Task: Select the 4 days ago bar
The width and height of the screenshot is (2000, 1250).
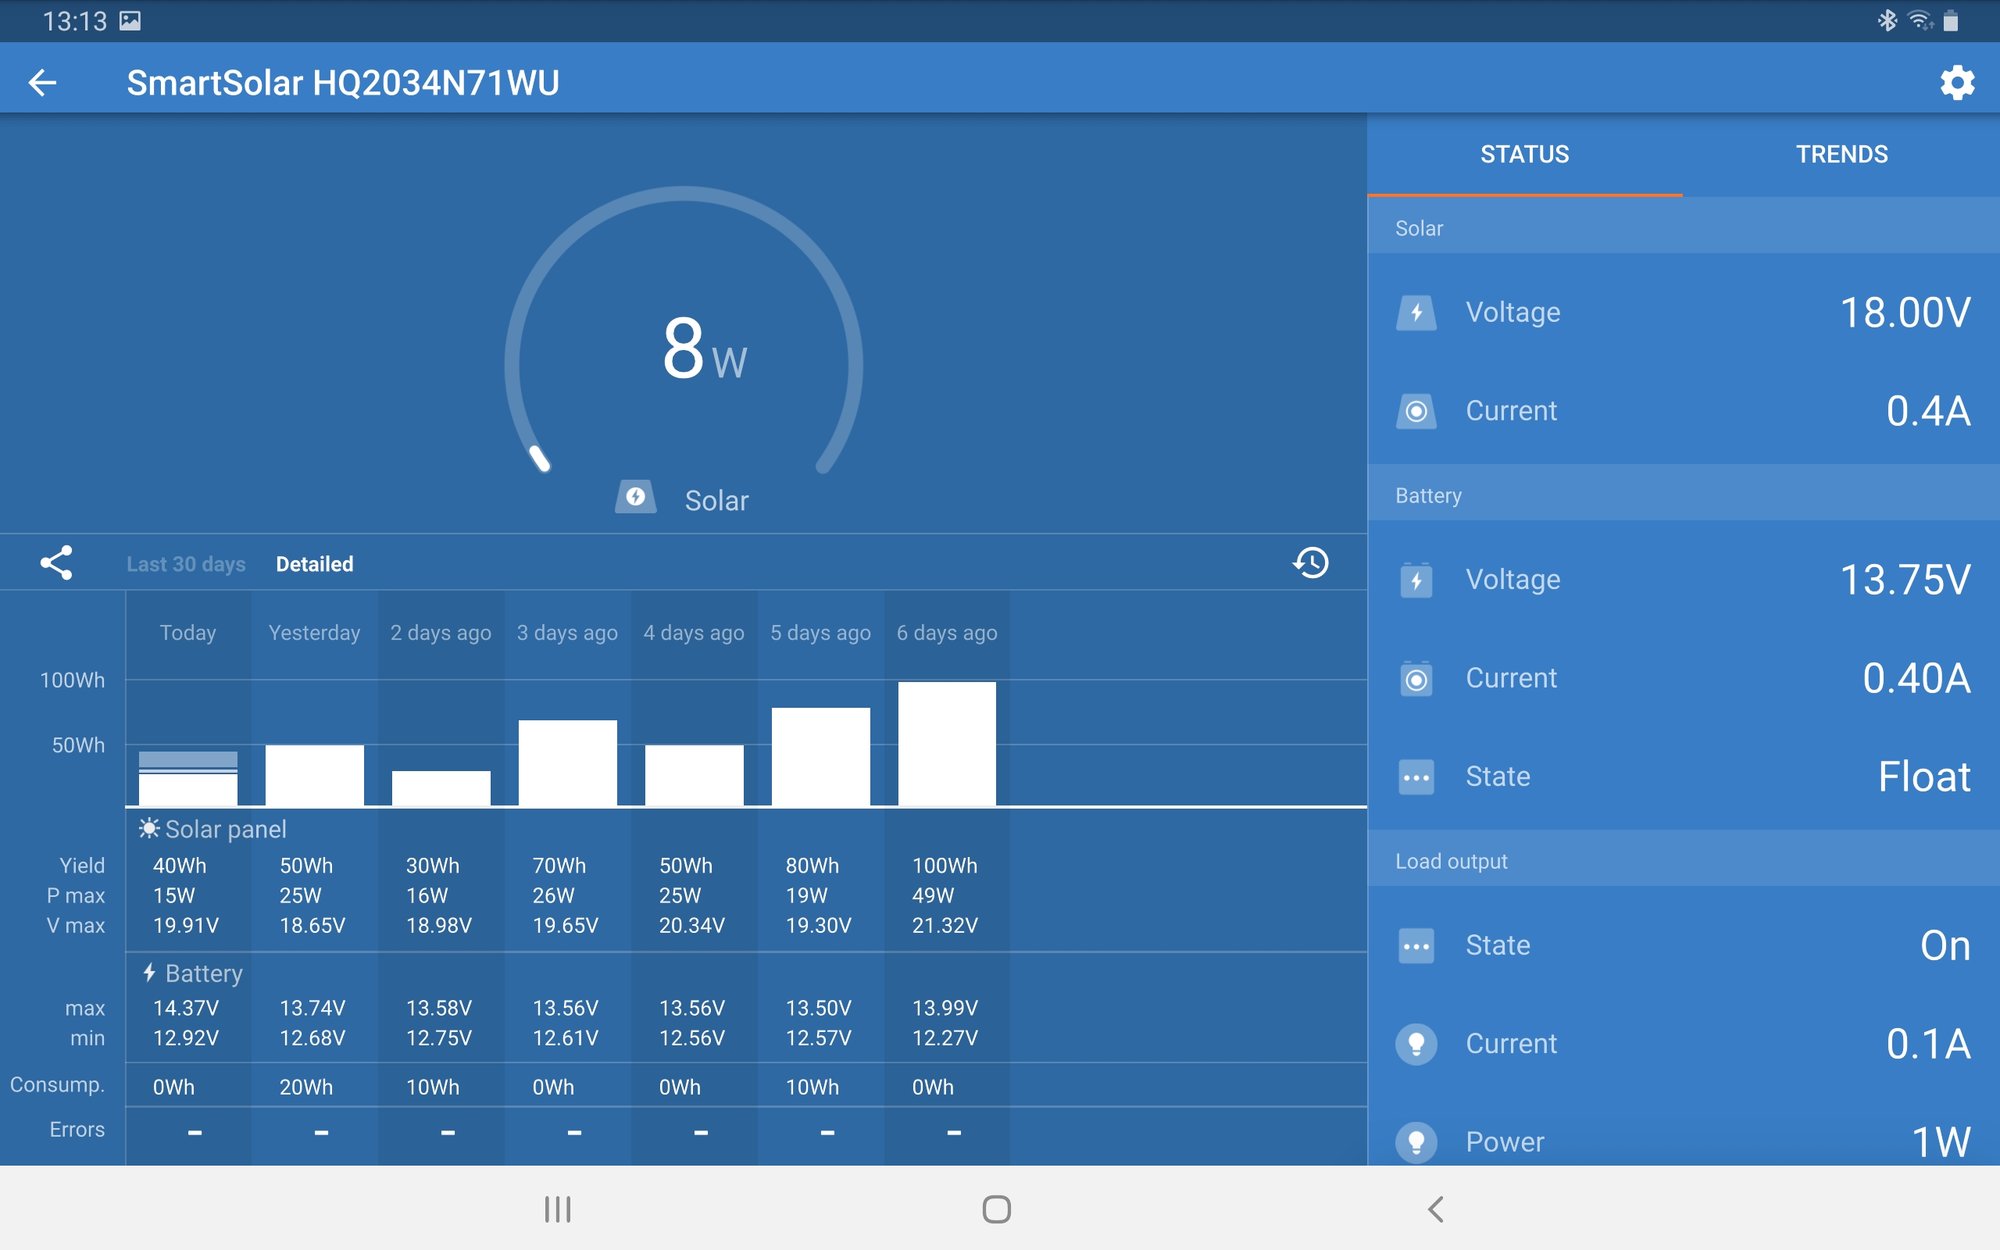Action: [x=694, y=775]
